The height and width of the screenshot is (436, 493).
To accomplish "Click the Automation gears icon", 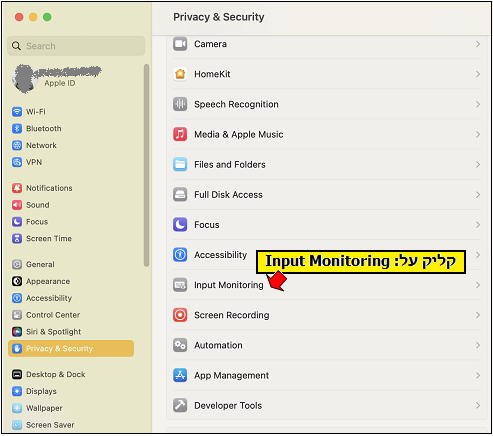I will point(180,345).
